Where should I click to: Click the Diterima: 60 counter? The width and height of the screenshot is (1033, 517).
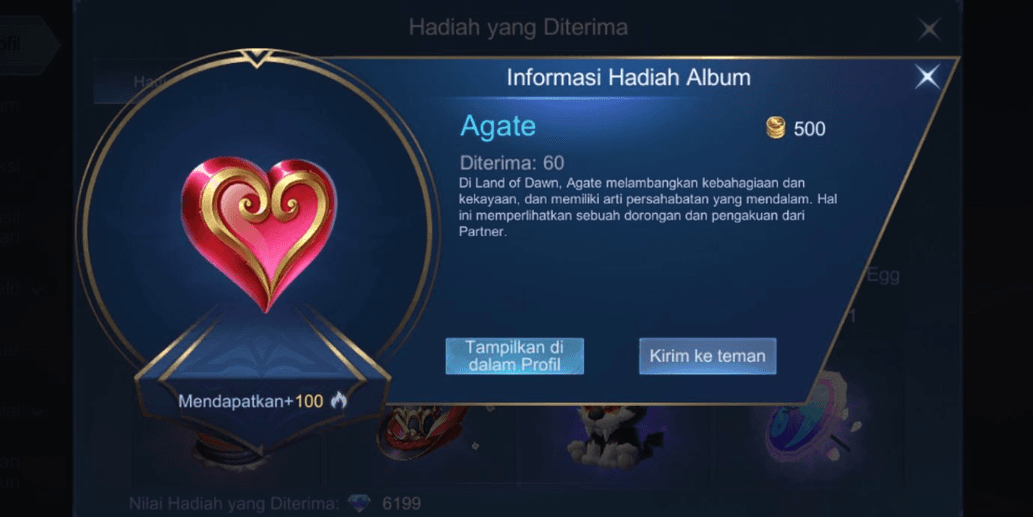(512, 163)
